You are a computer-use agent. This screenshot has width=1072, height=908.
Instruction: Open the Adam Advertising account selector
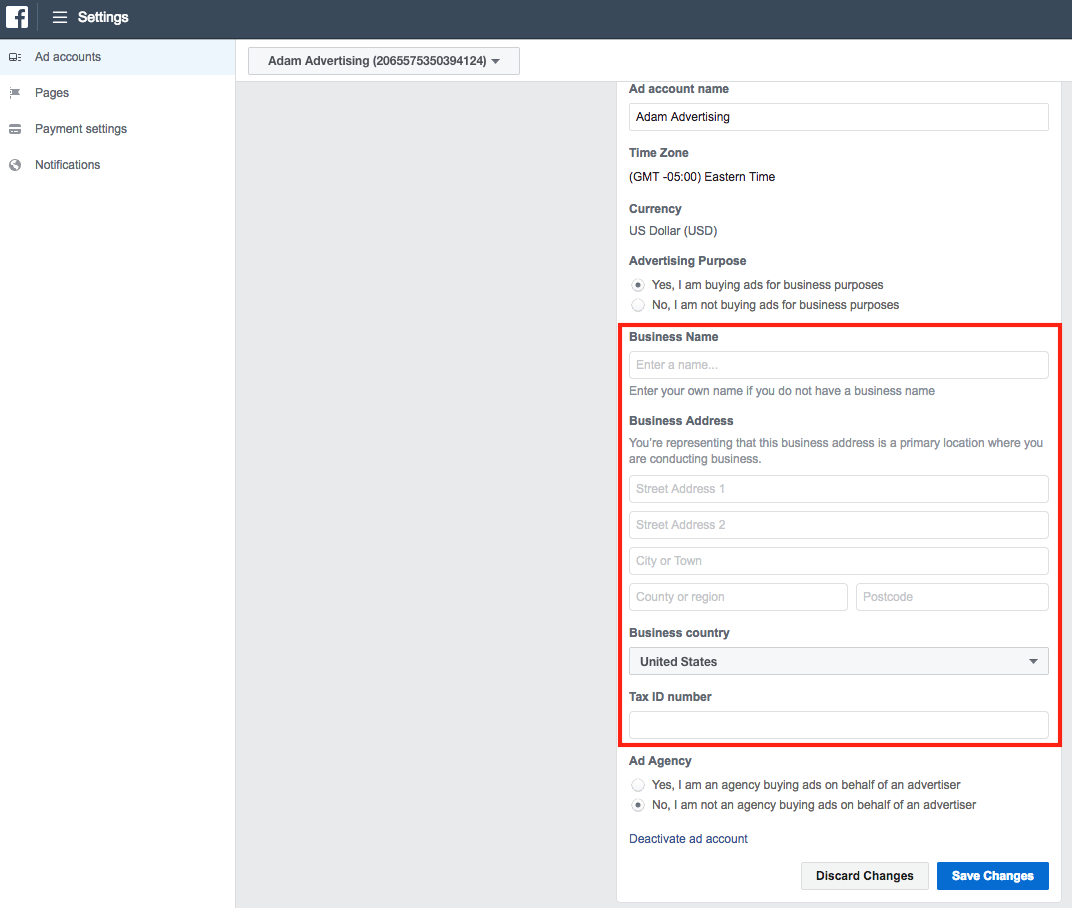(x=383, y=60)
